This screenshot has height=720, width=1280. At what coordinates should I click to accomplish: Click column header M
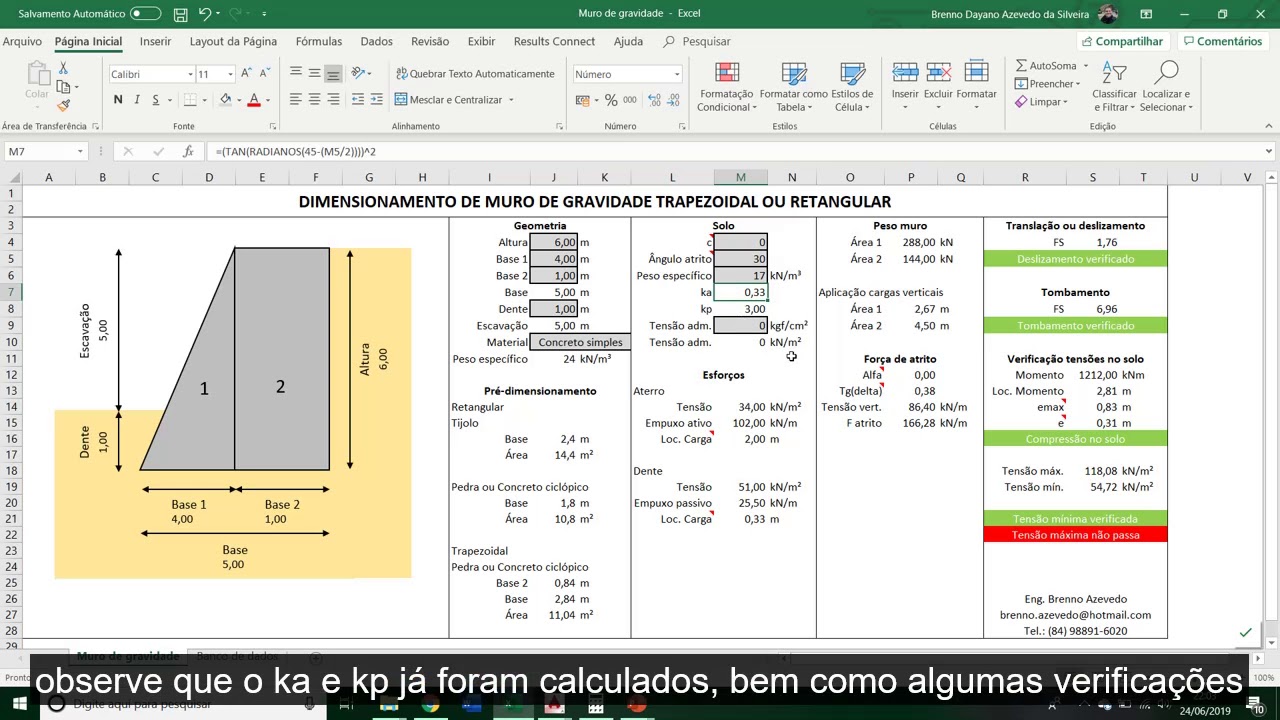pos(741,177)
